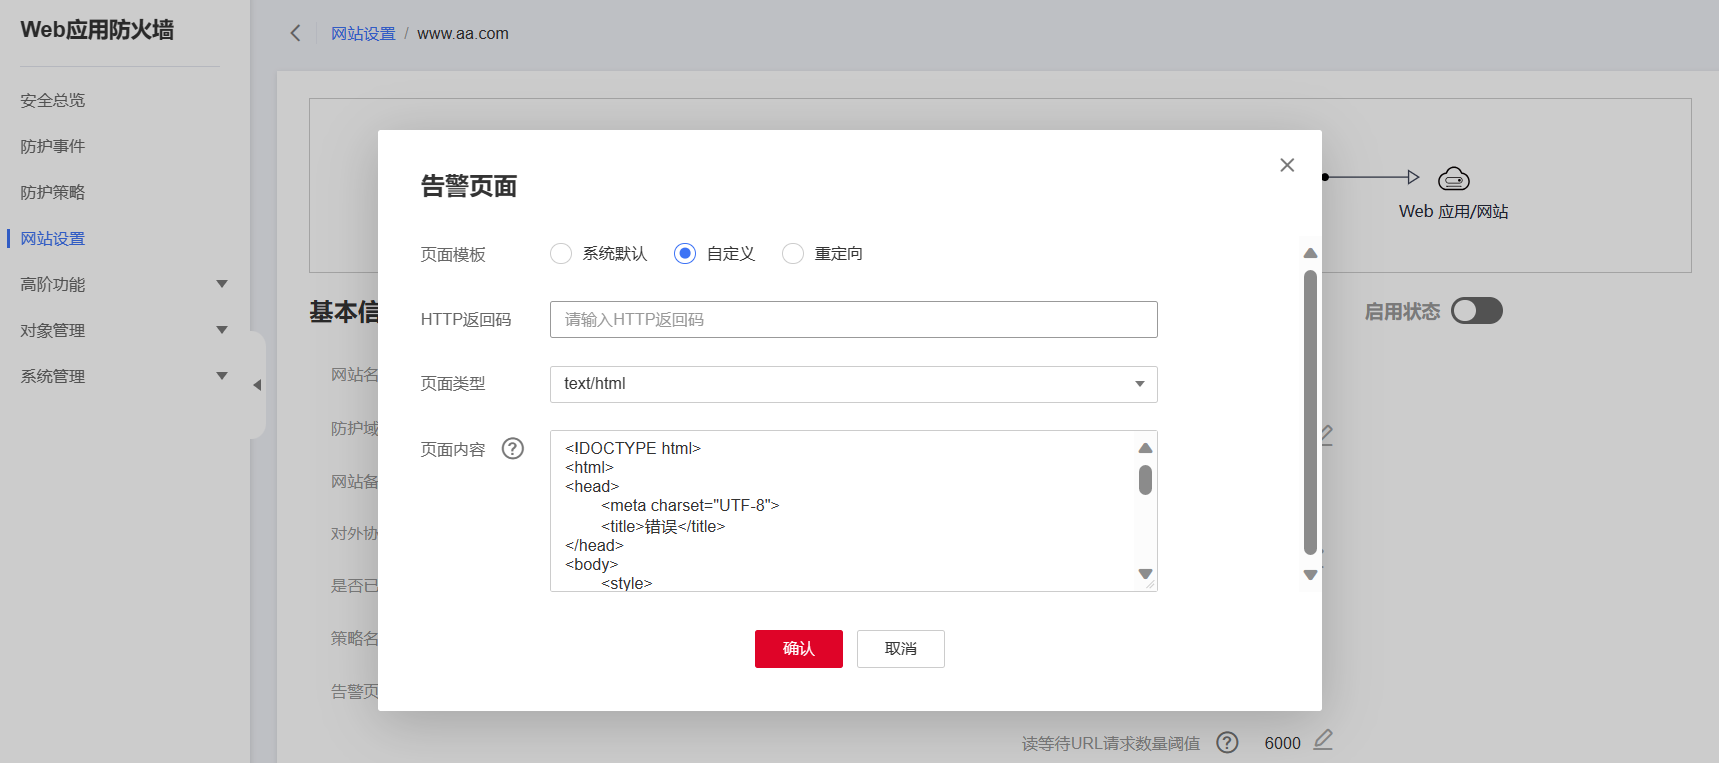The width and height of the screenshot is (1719, 763).
Task: Go to 防护策略 in sidebar
Action: coord(53,192)
